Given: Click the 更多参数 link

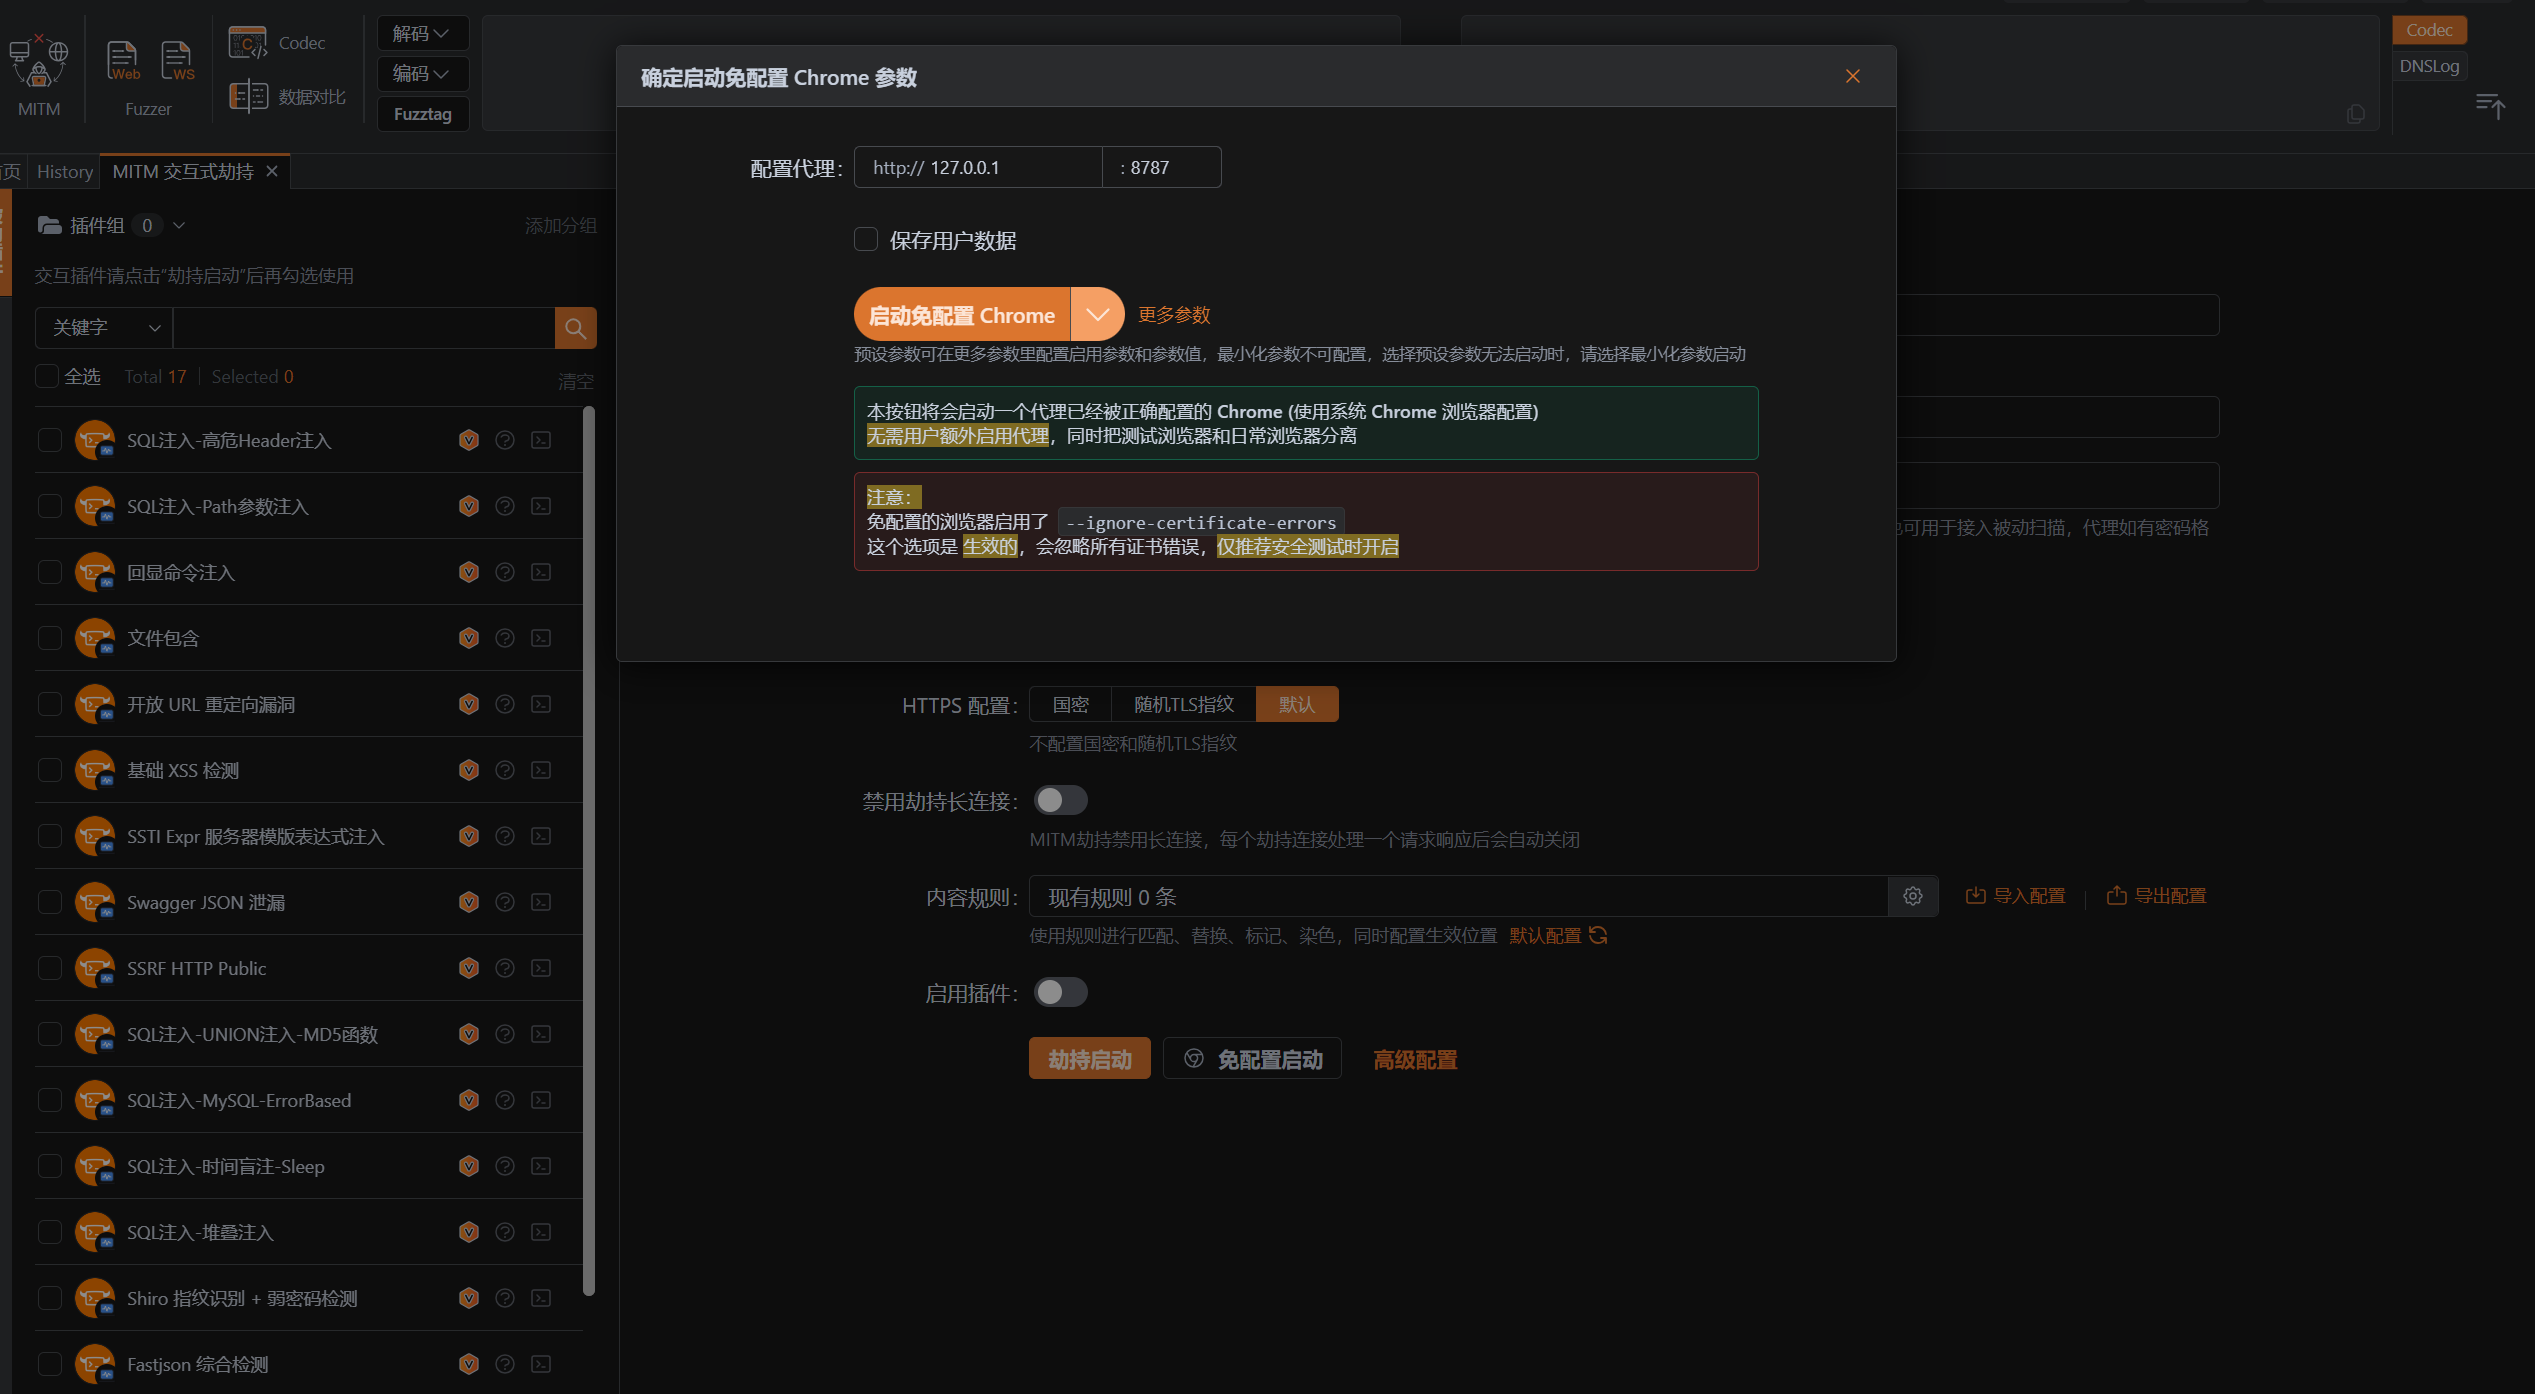Looking at the screenshot, I should 1174,315.
